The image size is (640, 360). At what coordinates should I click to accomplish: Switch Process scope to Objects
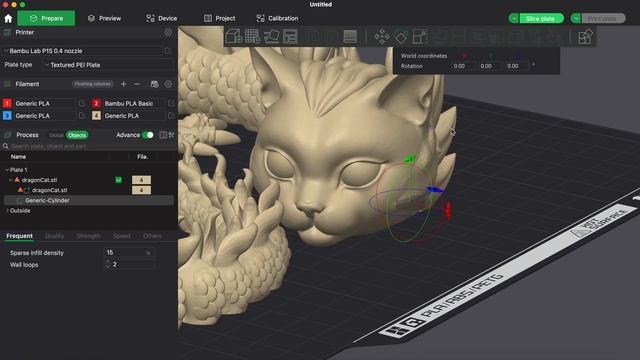point(77,135)
